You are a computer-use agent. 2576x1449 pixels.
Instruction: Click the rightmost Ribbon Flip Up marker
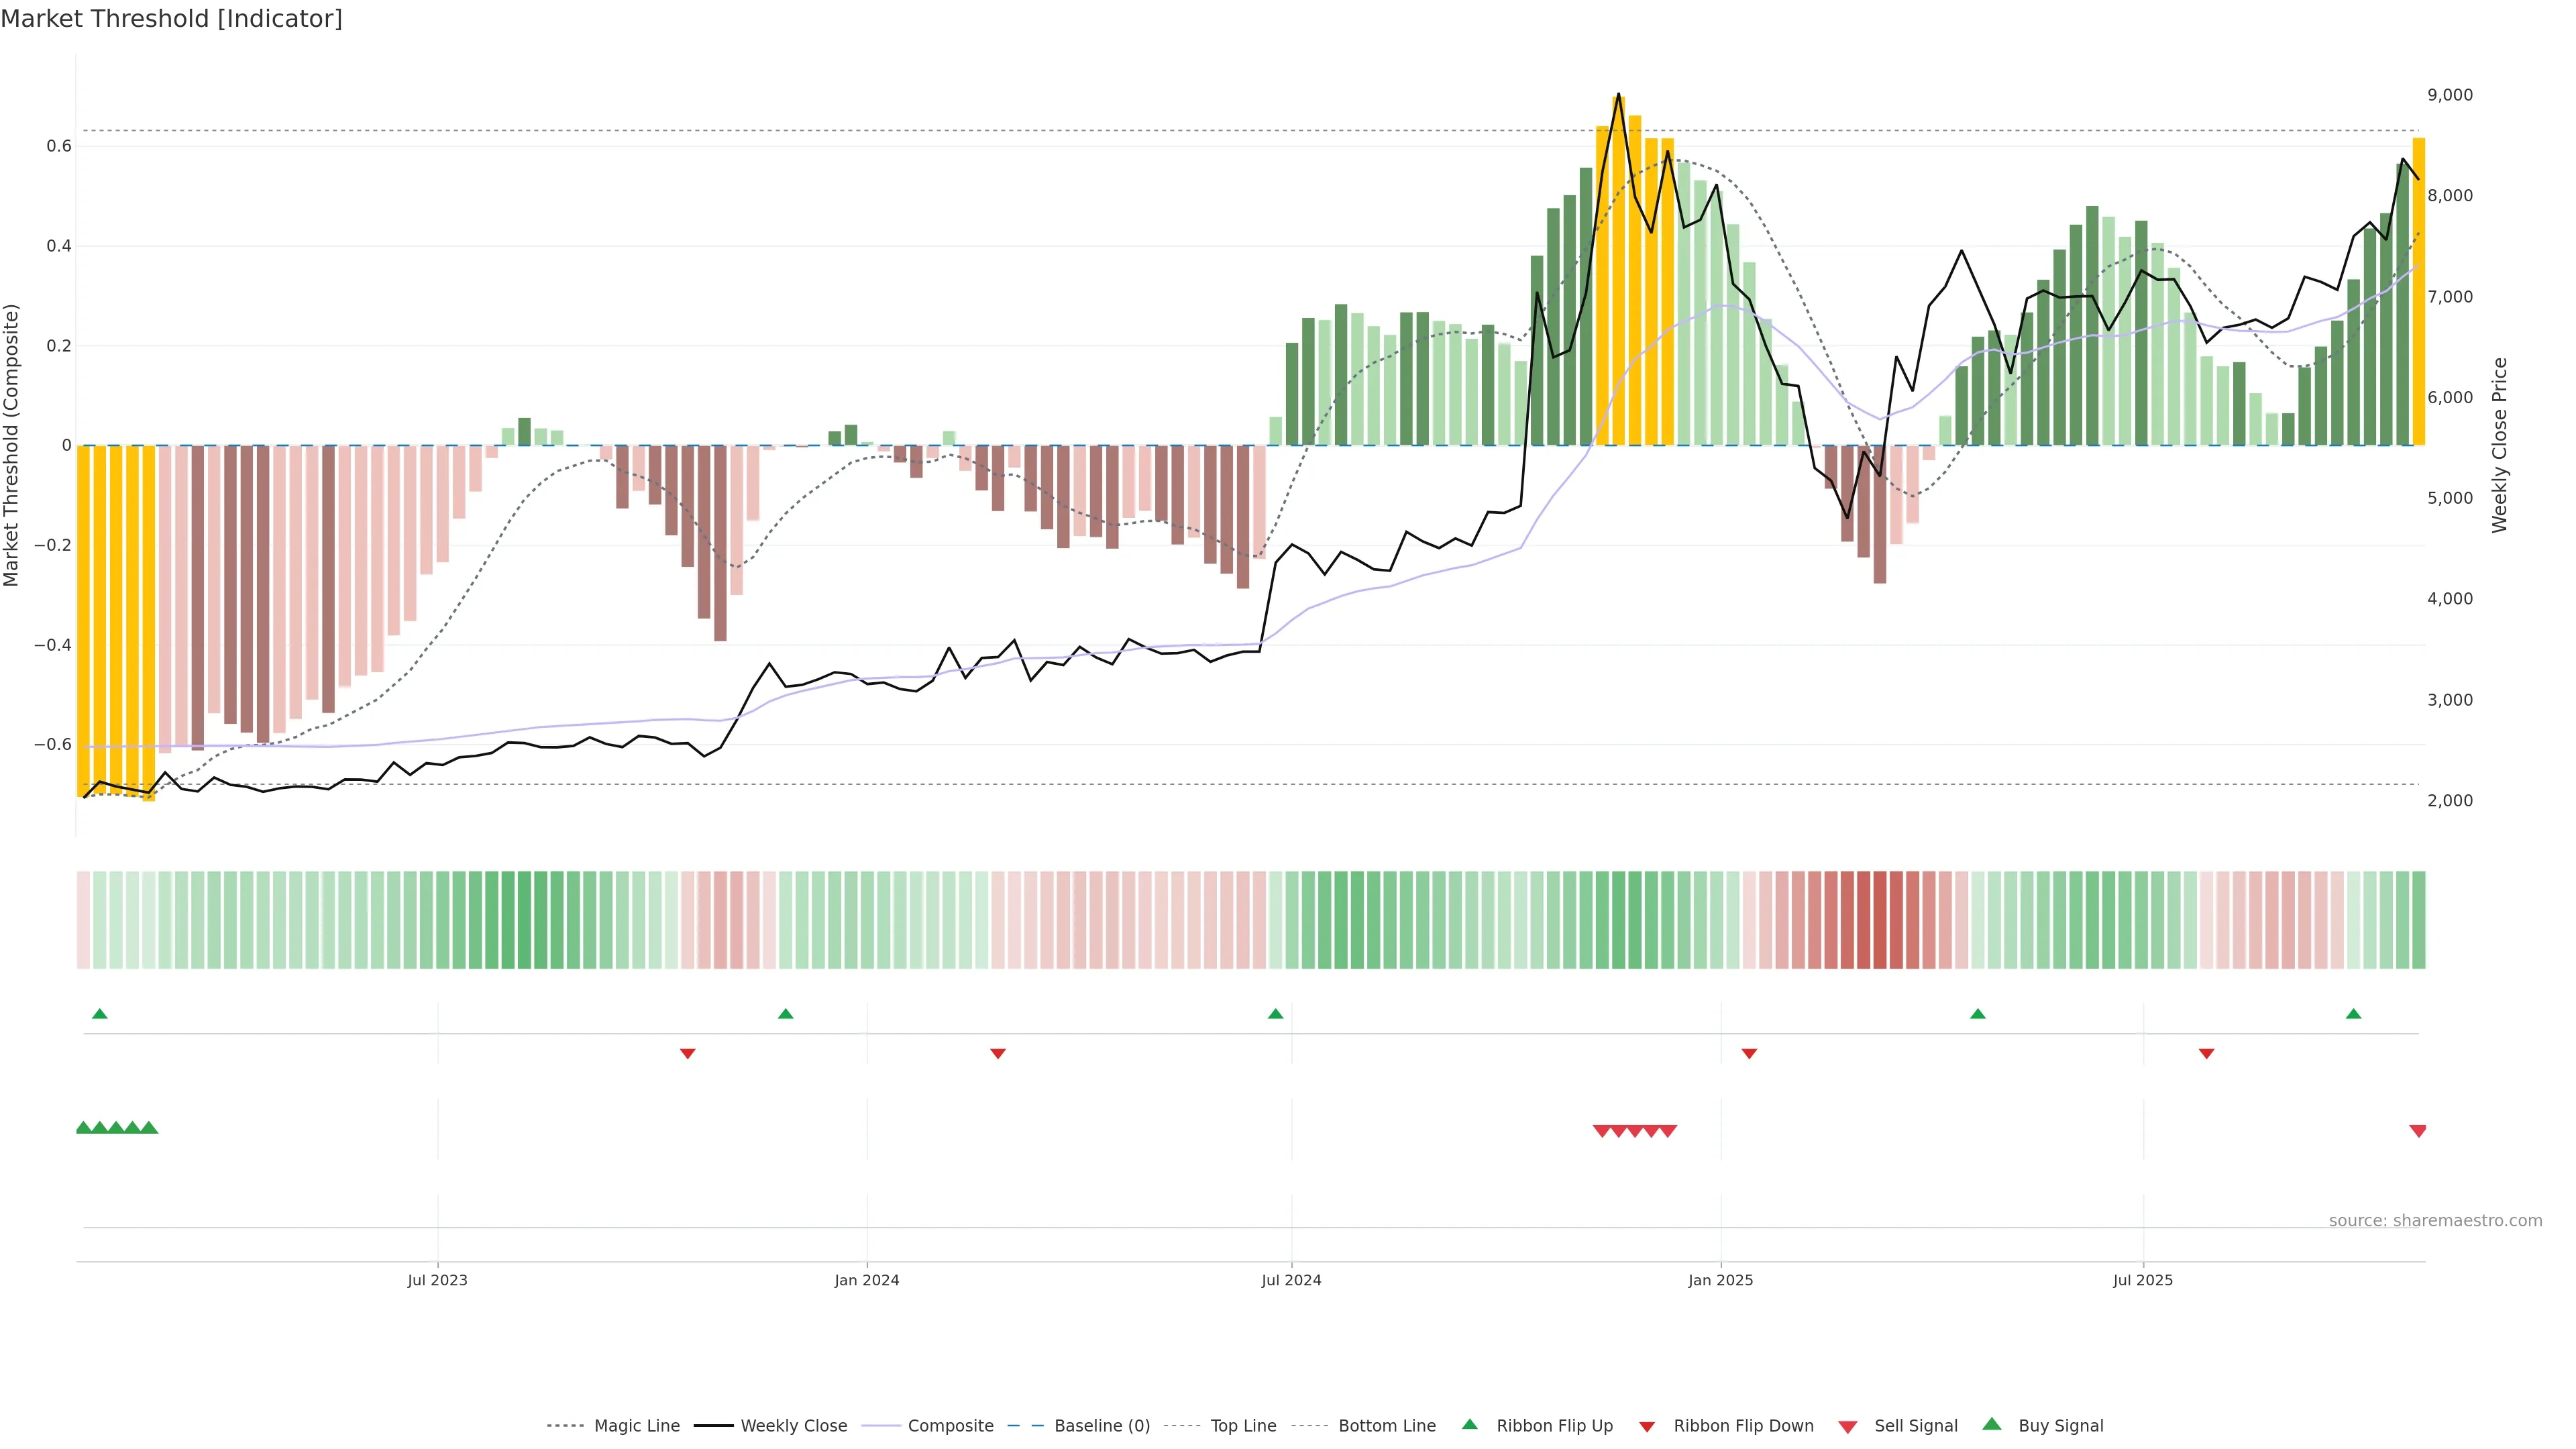coord(2353,1014)
